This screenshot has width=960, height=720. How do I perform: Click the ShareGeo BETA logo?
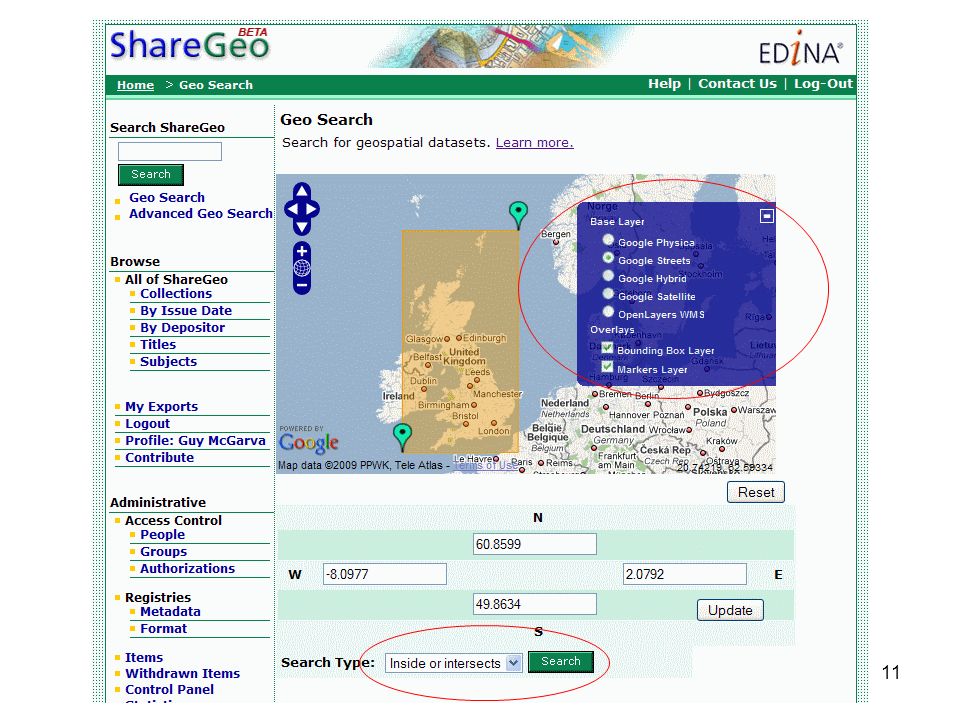coord(190,44)
